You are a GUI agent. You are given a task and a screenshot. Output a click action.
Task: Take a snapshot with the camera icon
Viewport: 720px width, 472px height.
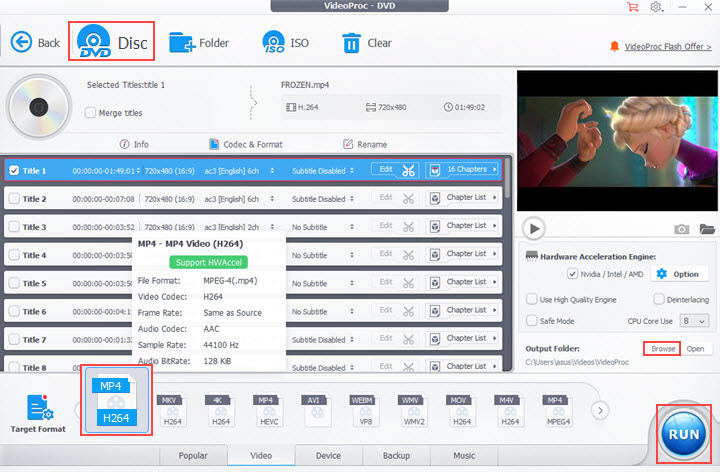point(681,229)
